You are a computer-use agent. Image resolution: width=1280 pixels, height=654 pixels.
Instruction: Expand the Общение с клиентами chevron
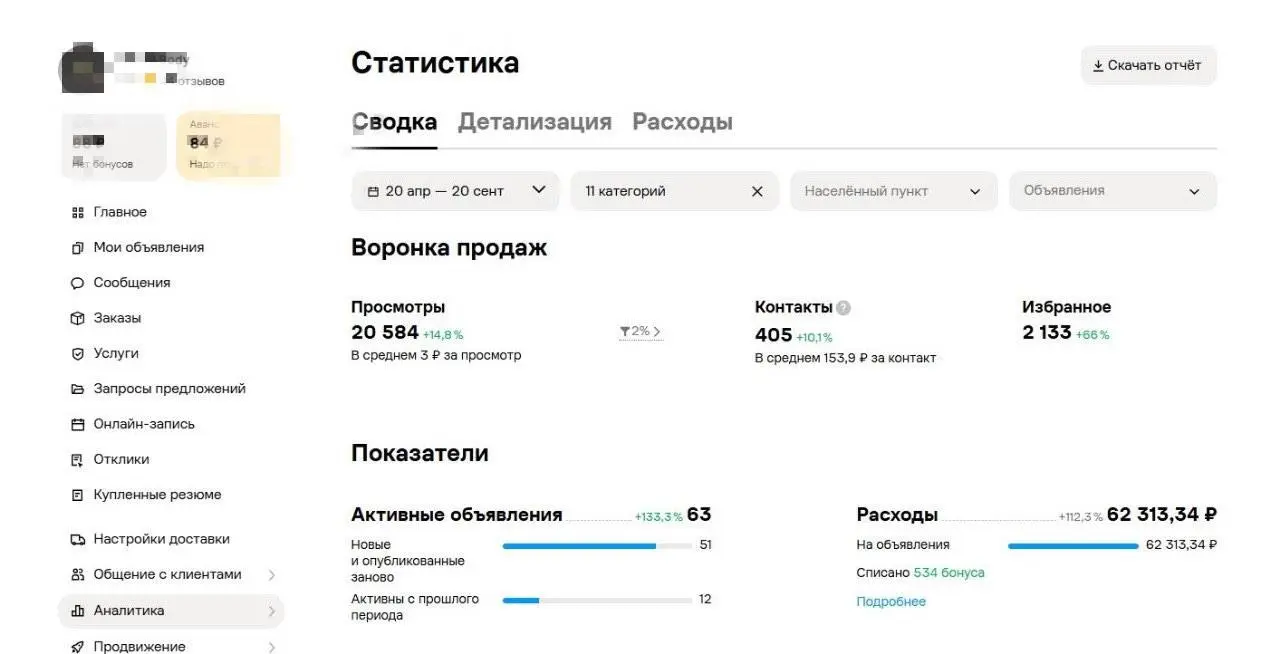click(x=271, y=575)
